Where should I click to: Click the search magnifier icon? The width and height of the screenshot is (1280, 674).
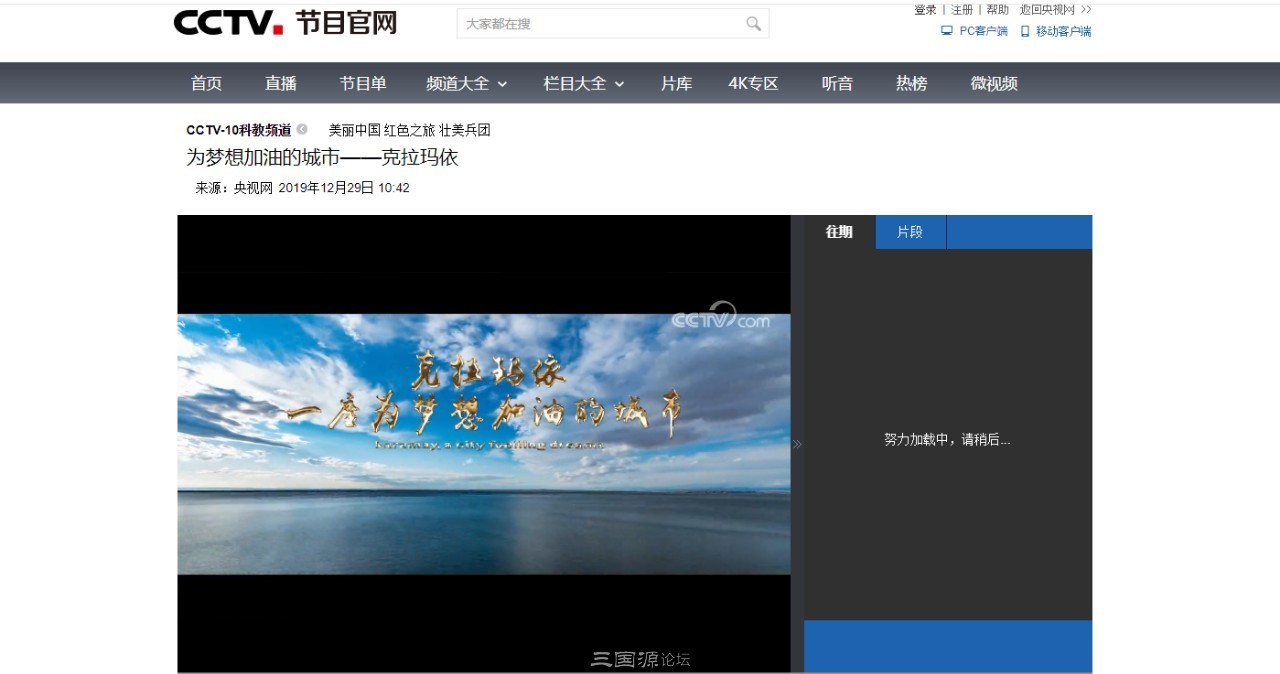pos(753,23)
